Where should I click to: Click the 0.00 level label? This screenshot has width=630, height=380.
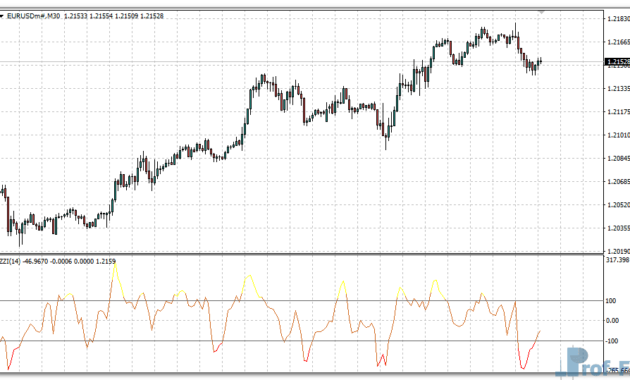pyautogui.click(x=612, y=321)
